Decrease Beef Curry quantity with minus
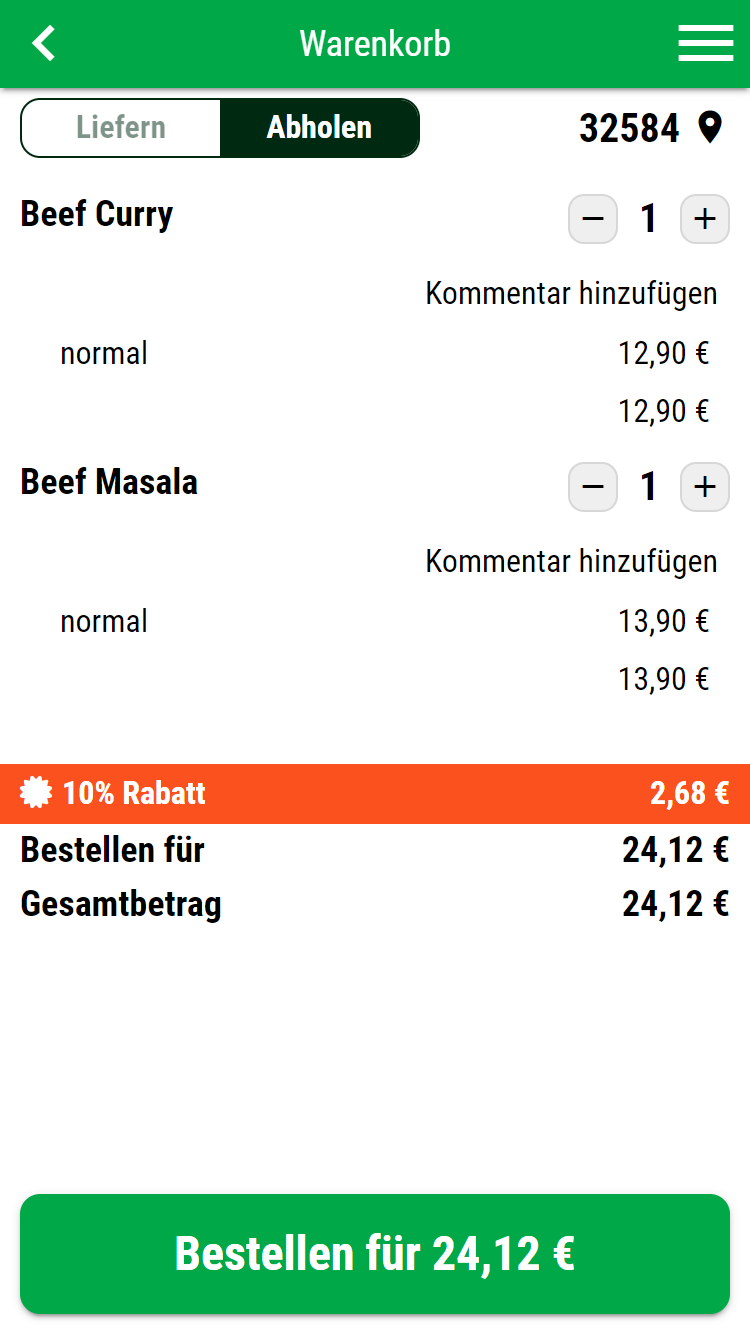The image size is (750, 1334). [593, 219]
